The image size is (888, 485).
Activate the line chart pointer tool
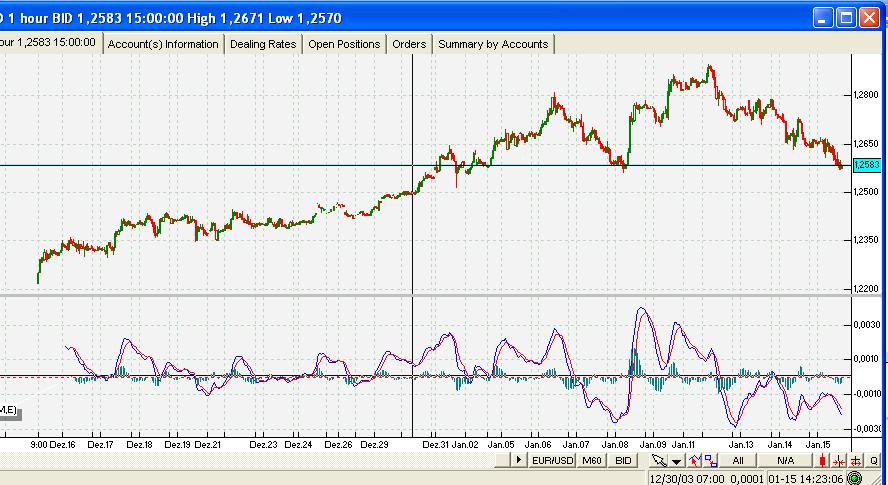[694, 460]
